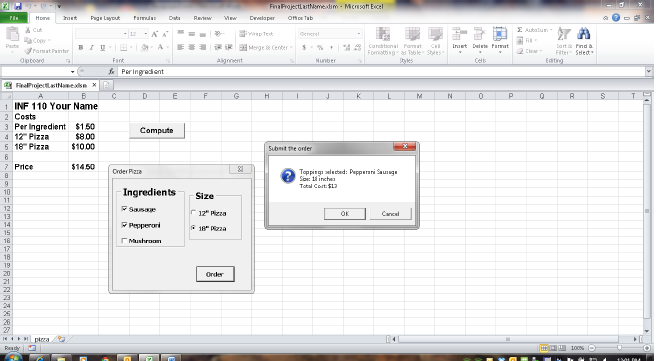Screen dimensions: 671x361
Task: Open Find & Select binoculars
Action: (584, 41)
